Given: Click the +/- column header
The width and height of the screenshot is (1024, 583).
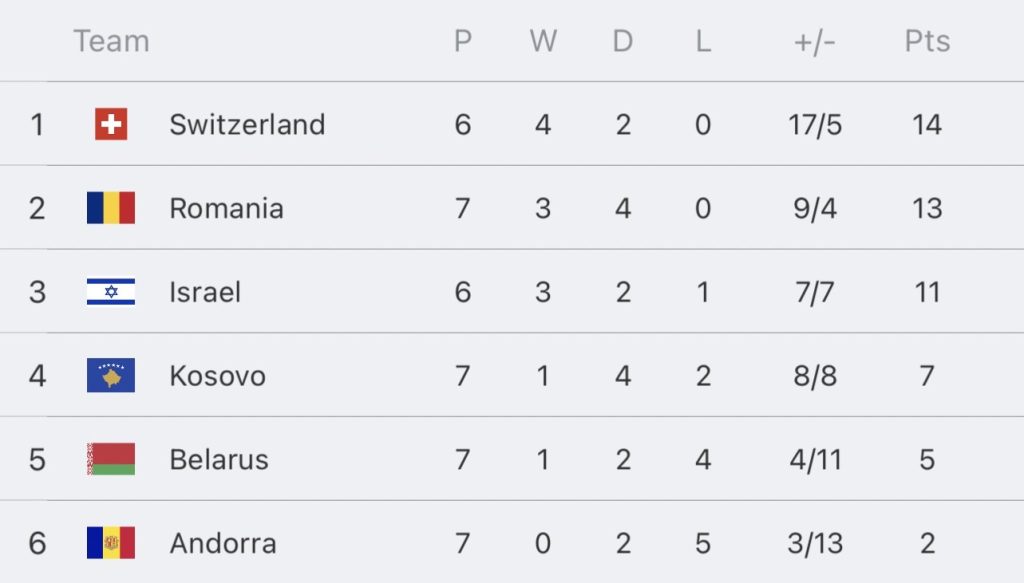Looking at the screenshot, I should [815, 41].
